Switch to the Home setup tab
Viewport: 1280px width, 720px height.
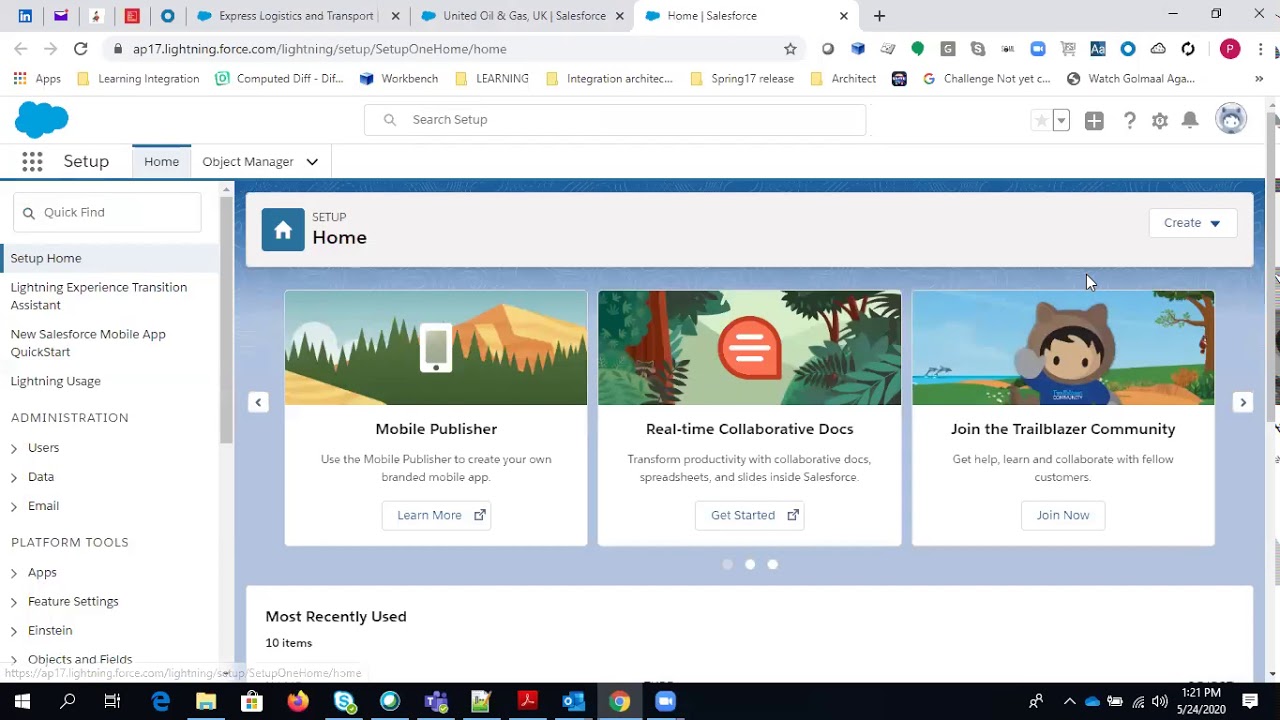[x=161, y=162]
